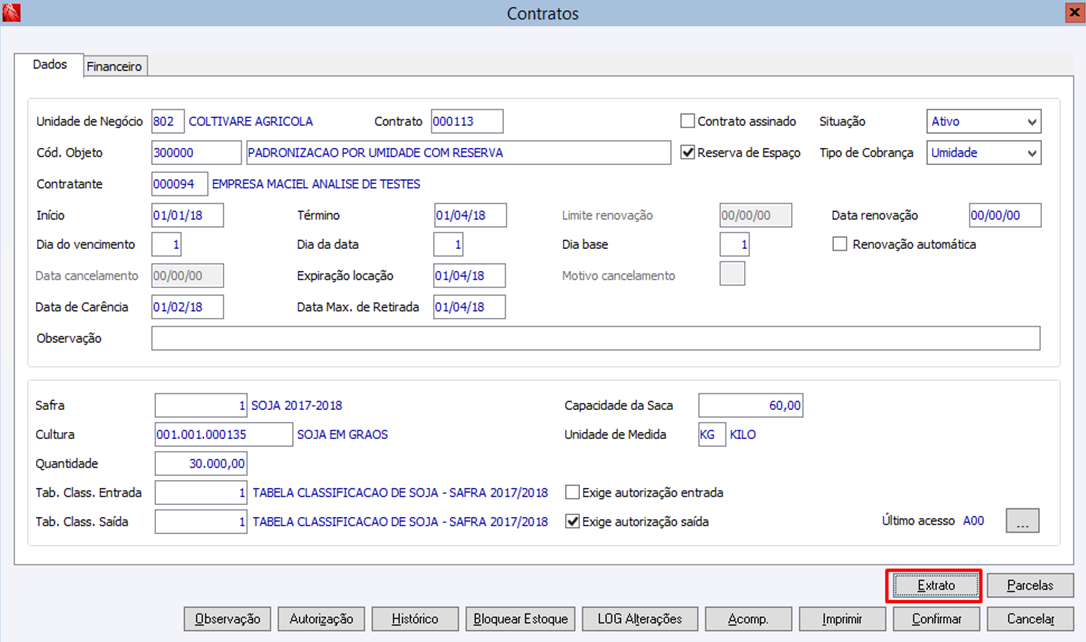Open the Tipo de Cobrança dropdown
Screen dimensions: 1086x642
983,153
